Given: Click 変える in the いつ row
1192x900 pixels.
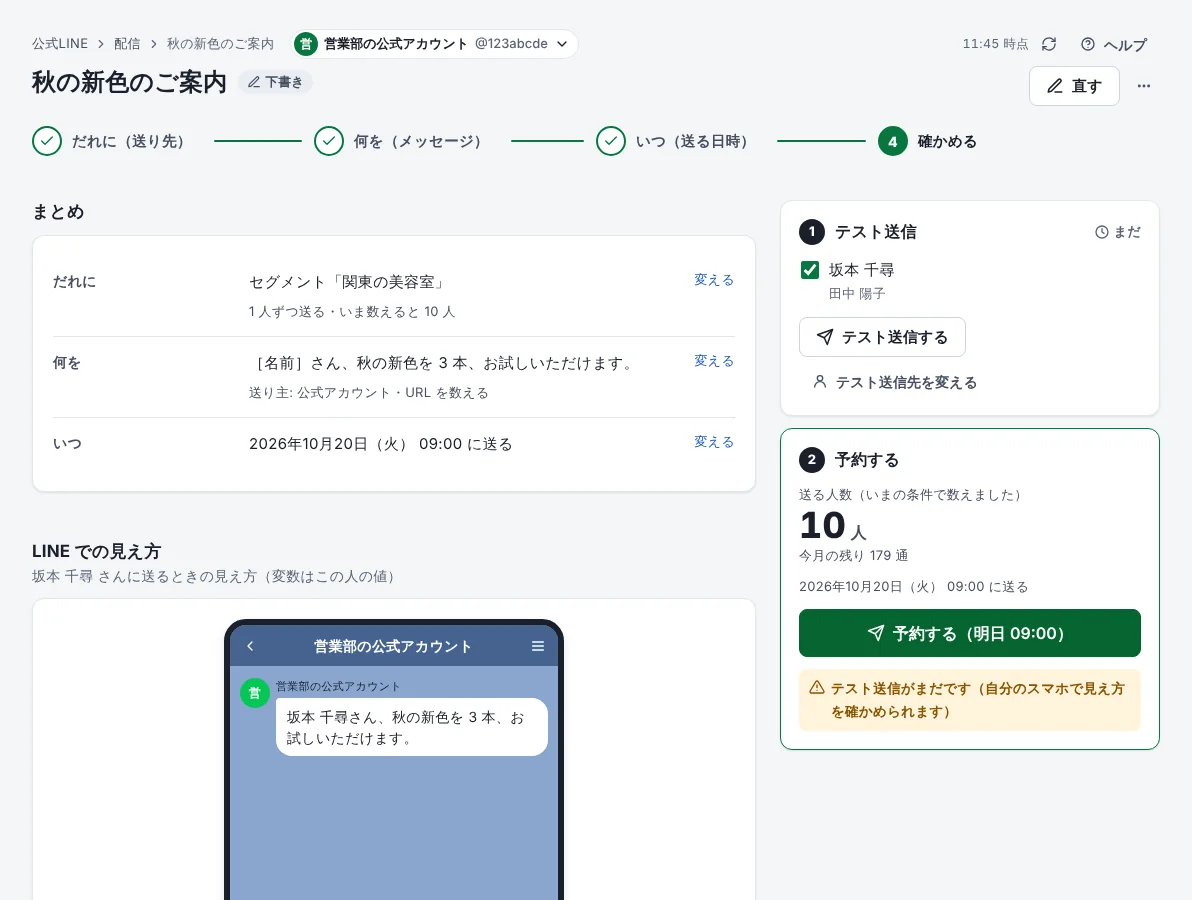Looking at the screenshot, I should (x=714, y=442).
